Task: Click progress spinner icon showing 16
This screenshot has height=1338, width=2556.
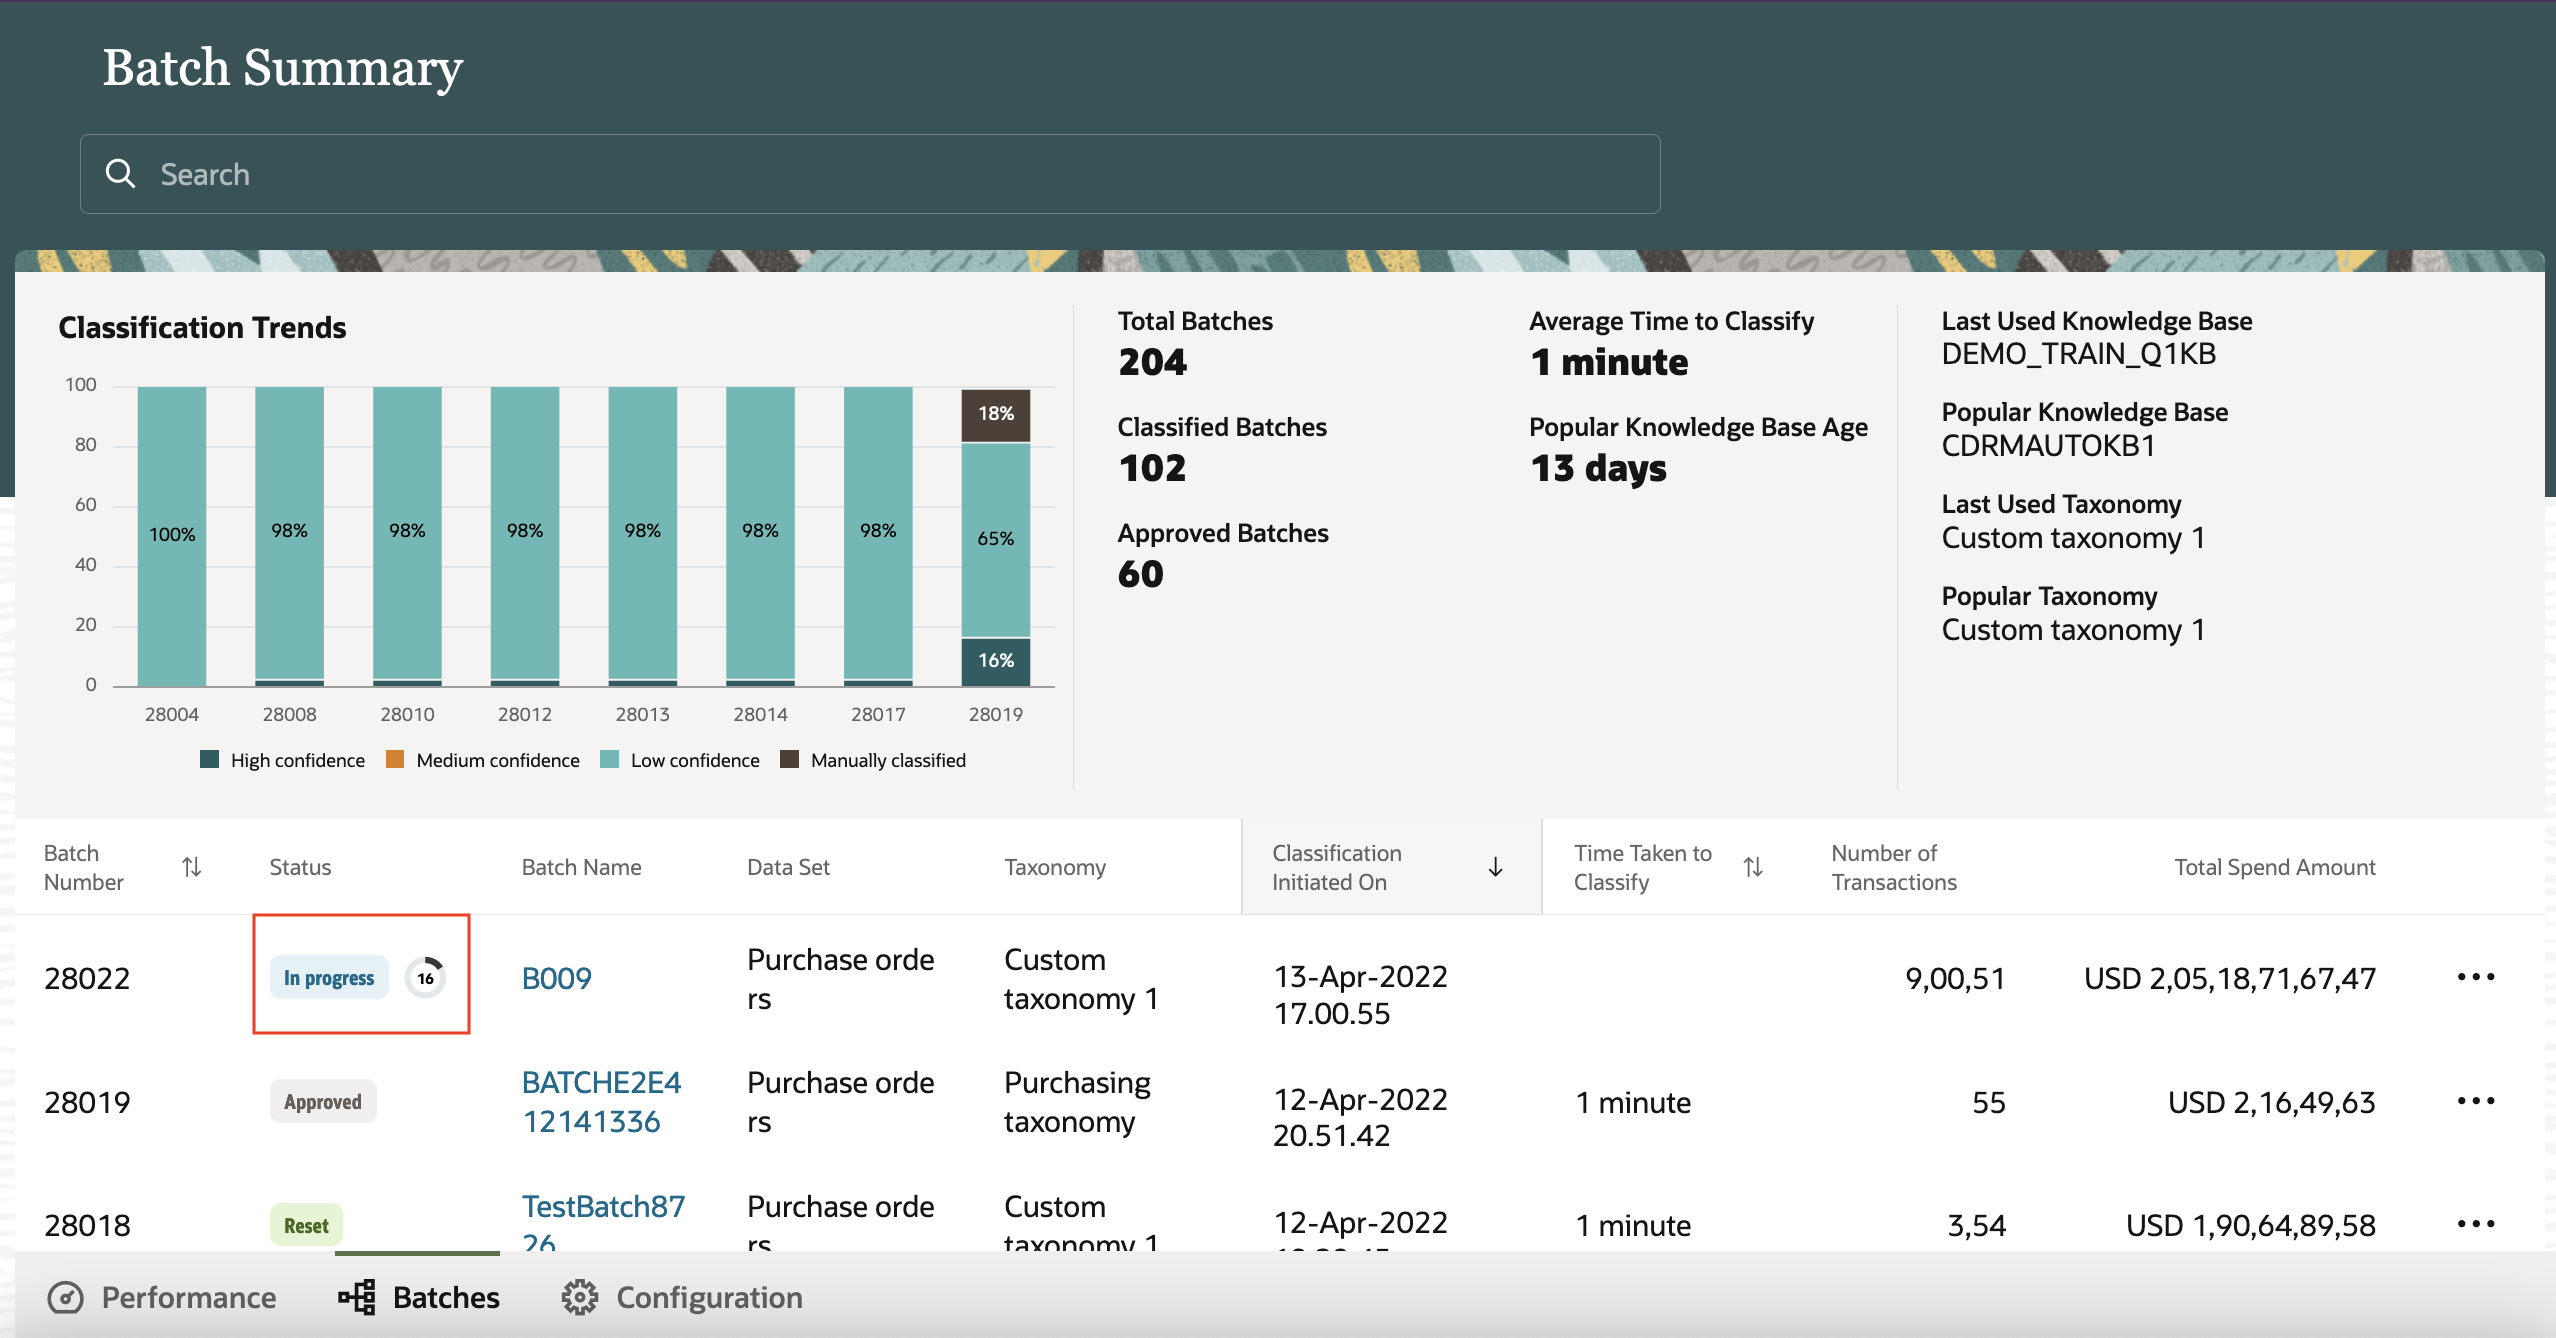Action: (x=426, y=978)
